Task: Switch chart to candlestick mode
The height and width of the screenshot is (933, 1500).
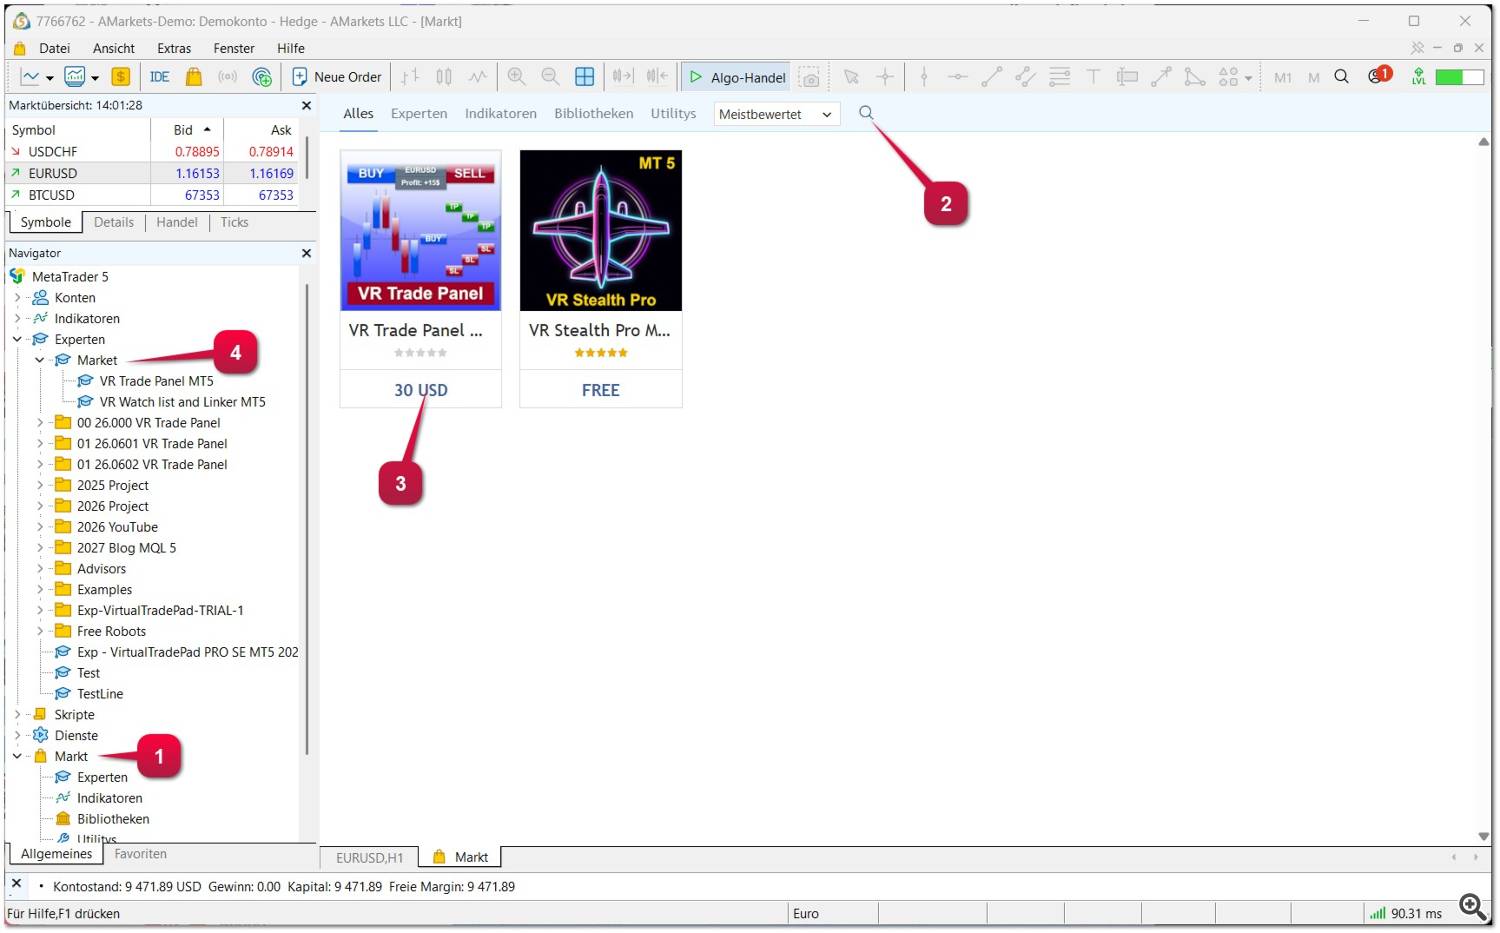Action: click(444, 77)
